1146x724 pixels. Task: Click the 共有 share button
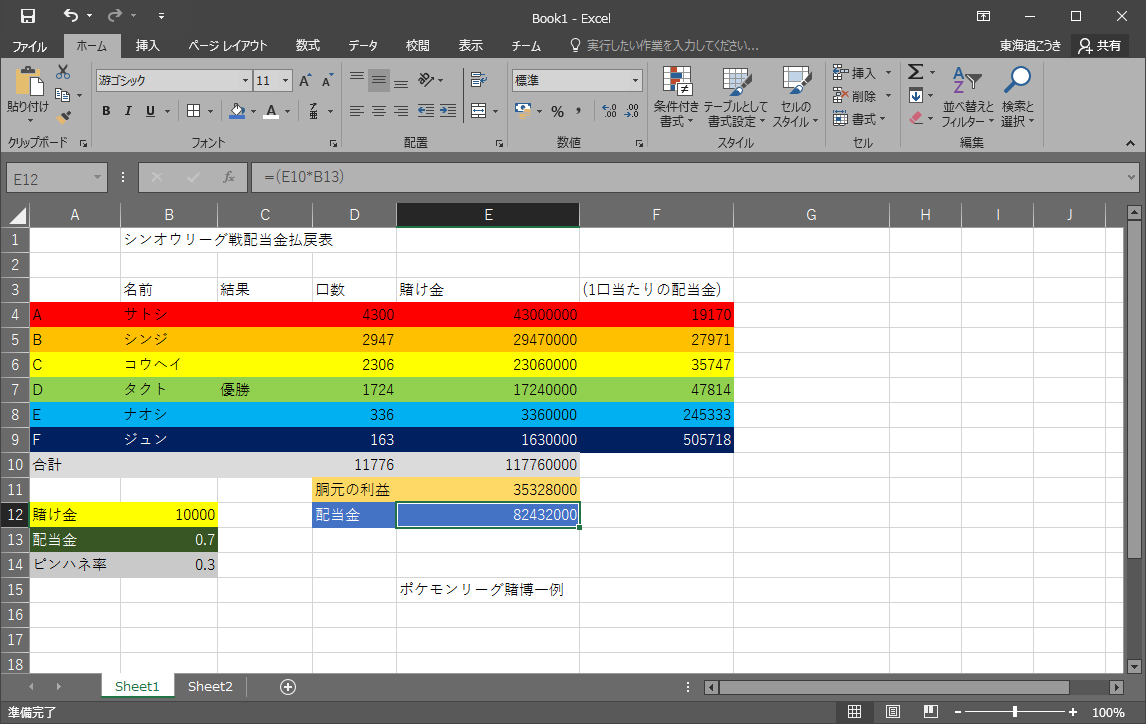pyautogui.click(x=1100, y=45)
